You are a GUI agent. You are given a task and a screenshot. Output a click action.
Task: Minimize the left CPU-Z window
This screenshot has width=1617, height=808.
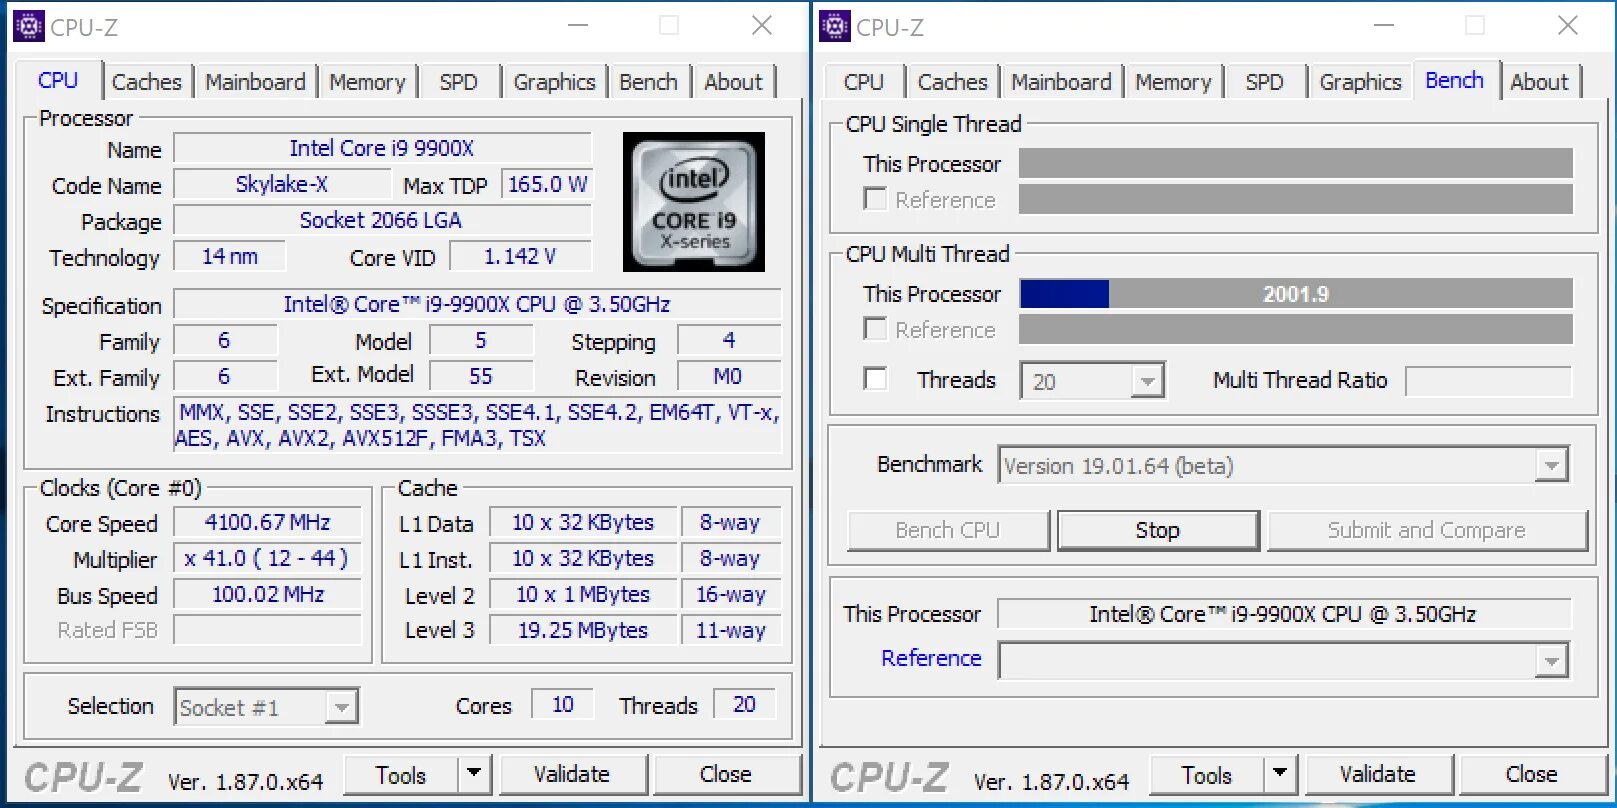(x=578, y=26)
